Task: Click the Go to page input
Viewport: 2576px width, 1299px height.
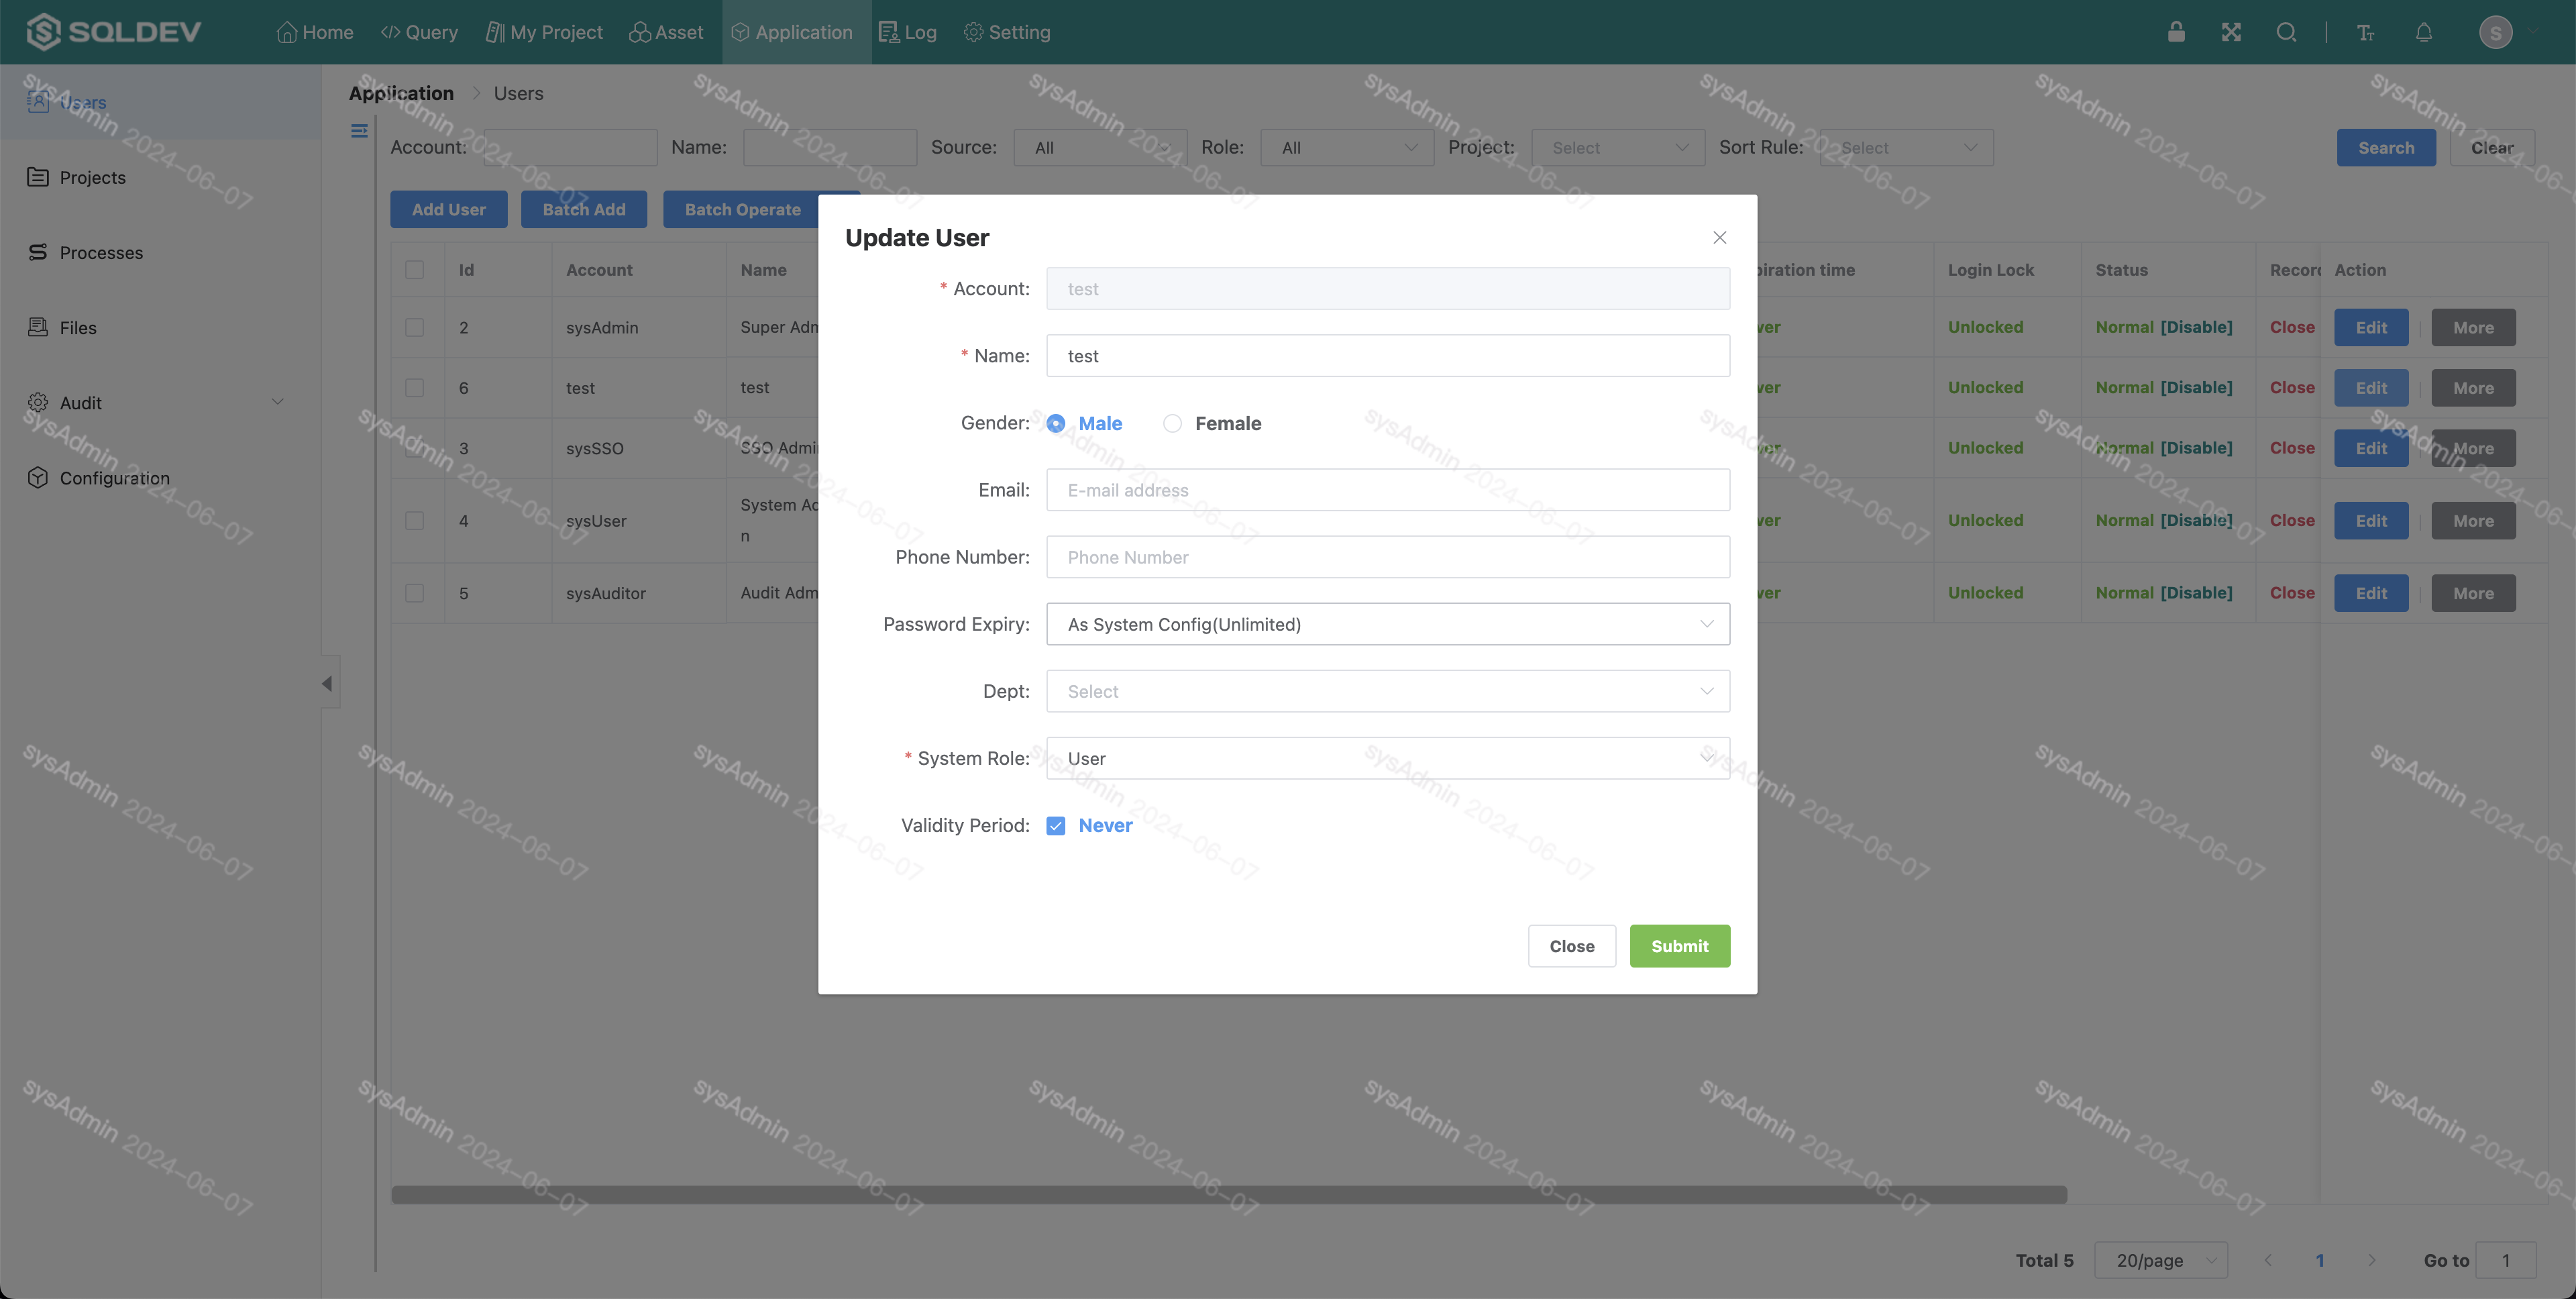Action: pos(2506,1260)
